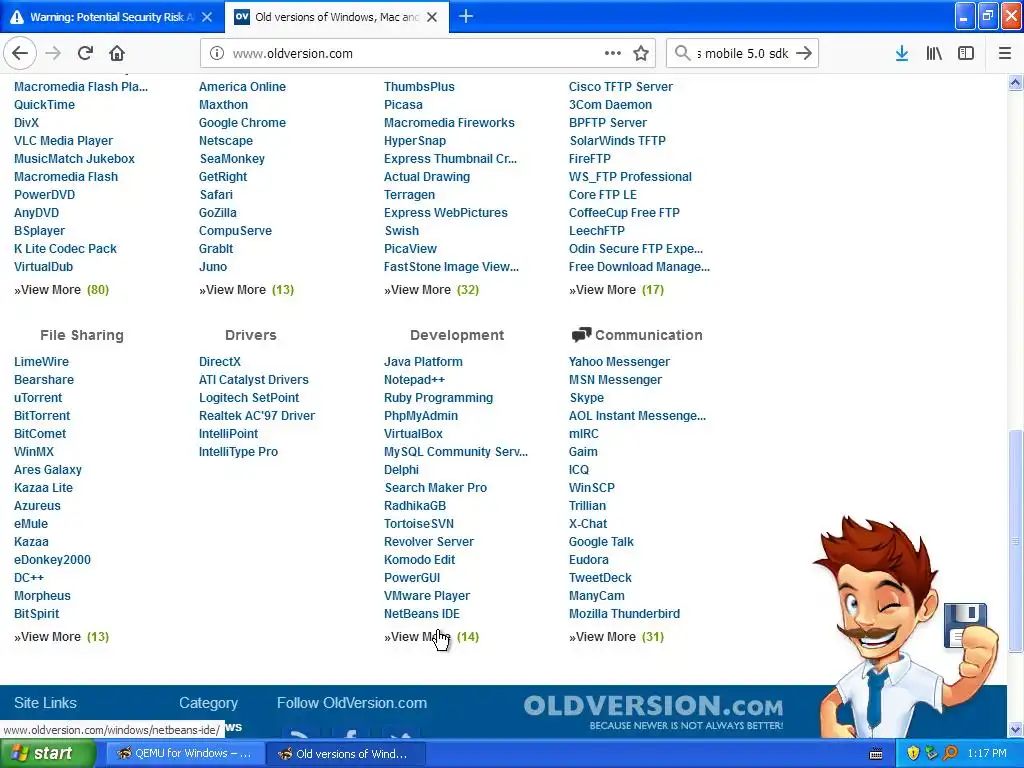Open the Google Chrome link

point(242,123)
